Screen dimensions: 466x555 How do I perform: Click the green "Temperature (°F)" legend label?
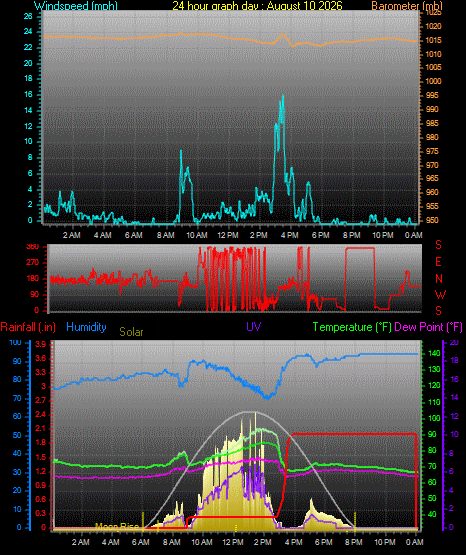pos(352,327)
